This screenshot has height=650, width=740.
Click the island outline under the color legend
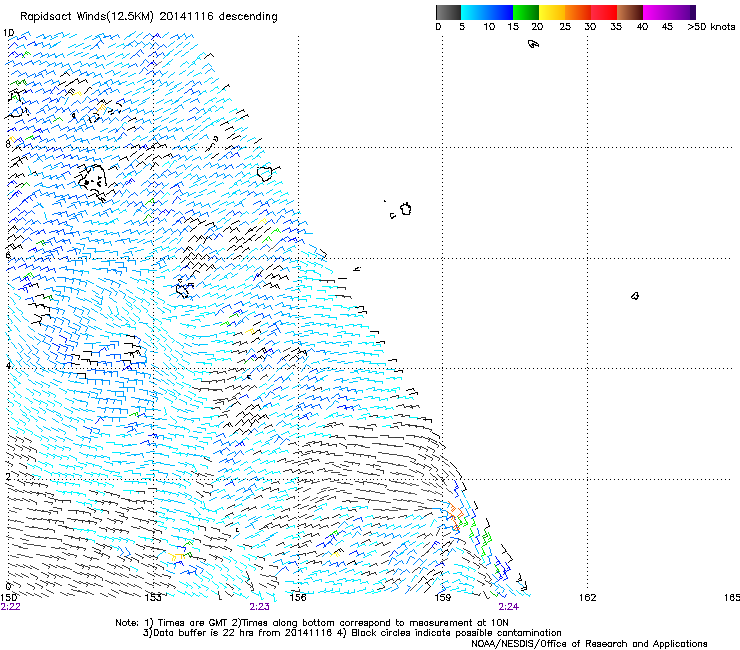pyautogui.click(x=533, y=44)
